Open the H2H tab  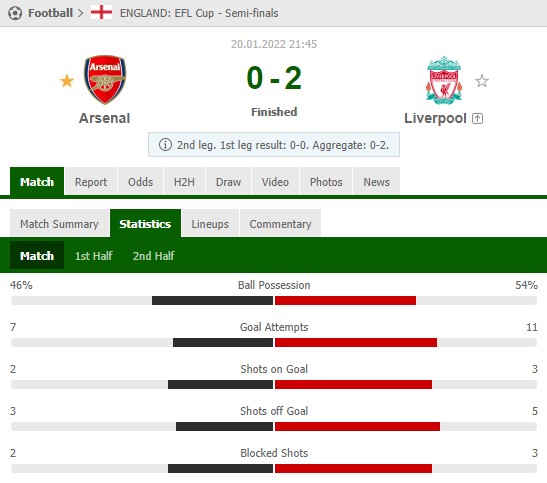tap(185, 181)
